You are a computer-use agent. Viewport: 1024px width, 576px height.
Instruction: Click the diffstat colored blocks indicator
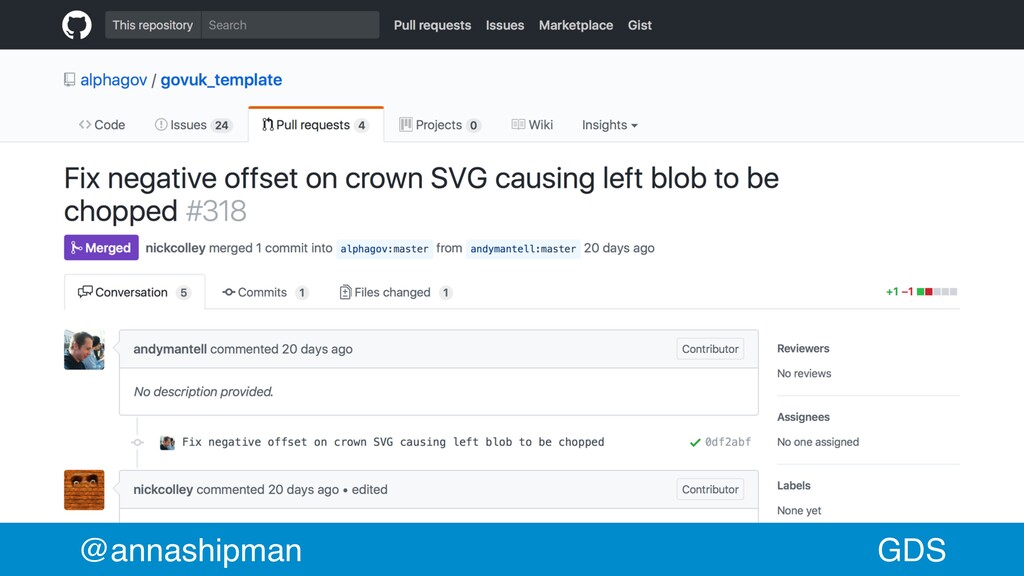click(x=937, y=292)
